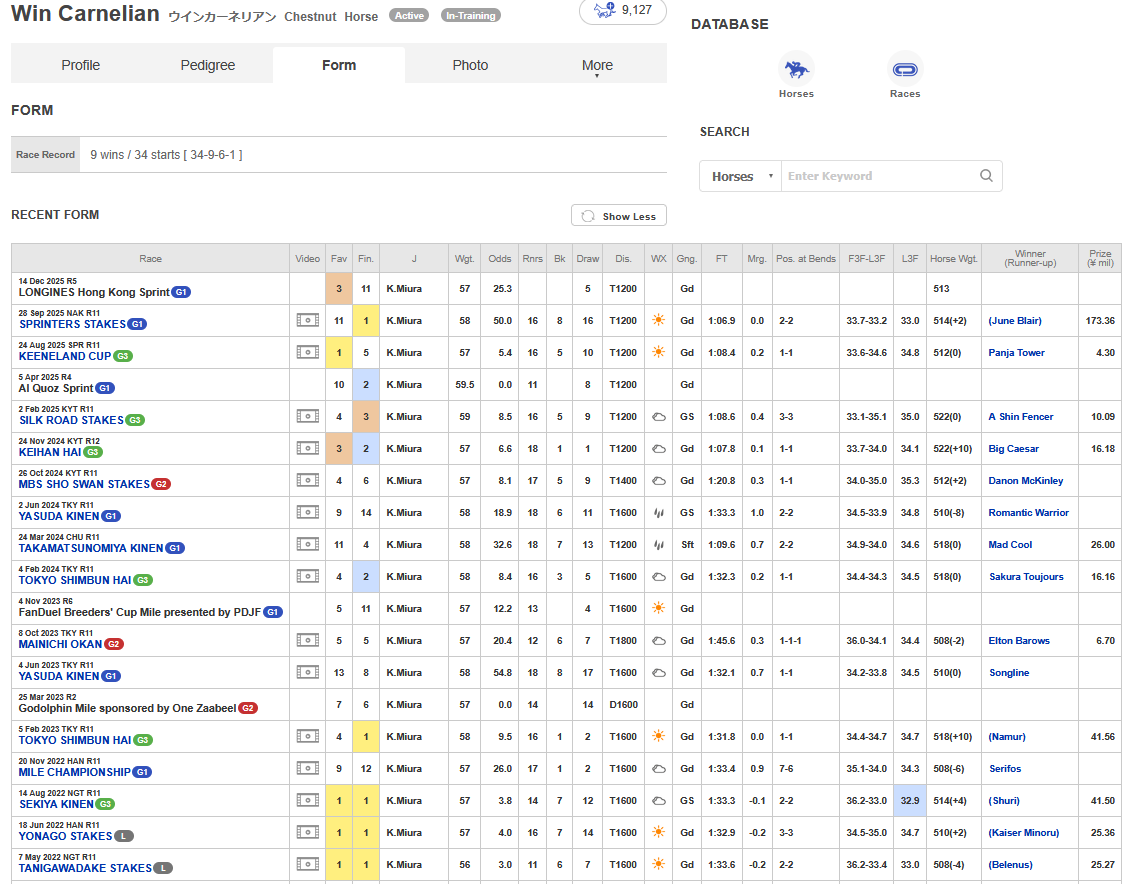Viewport: 1126px width, 884px height.
Task: Open the Horses search category dropdown
Action: coord(740,176)
